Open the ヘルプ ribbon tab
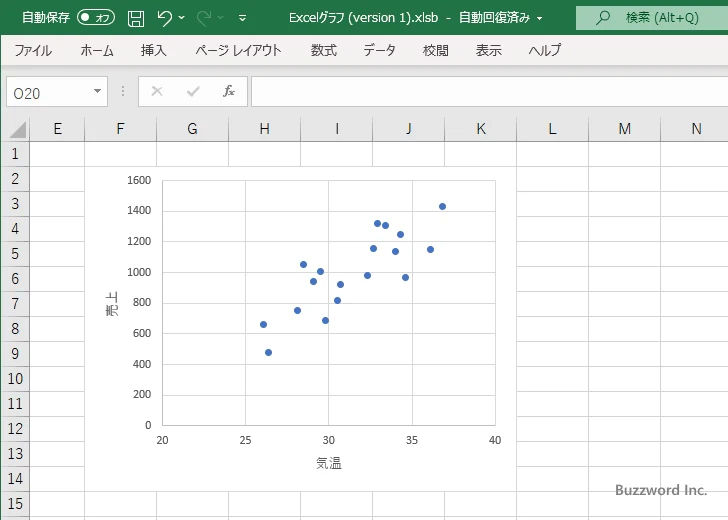Image resolution: width=728 pixels, height=520 pixels. (x=545, y=50)
